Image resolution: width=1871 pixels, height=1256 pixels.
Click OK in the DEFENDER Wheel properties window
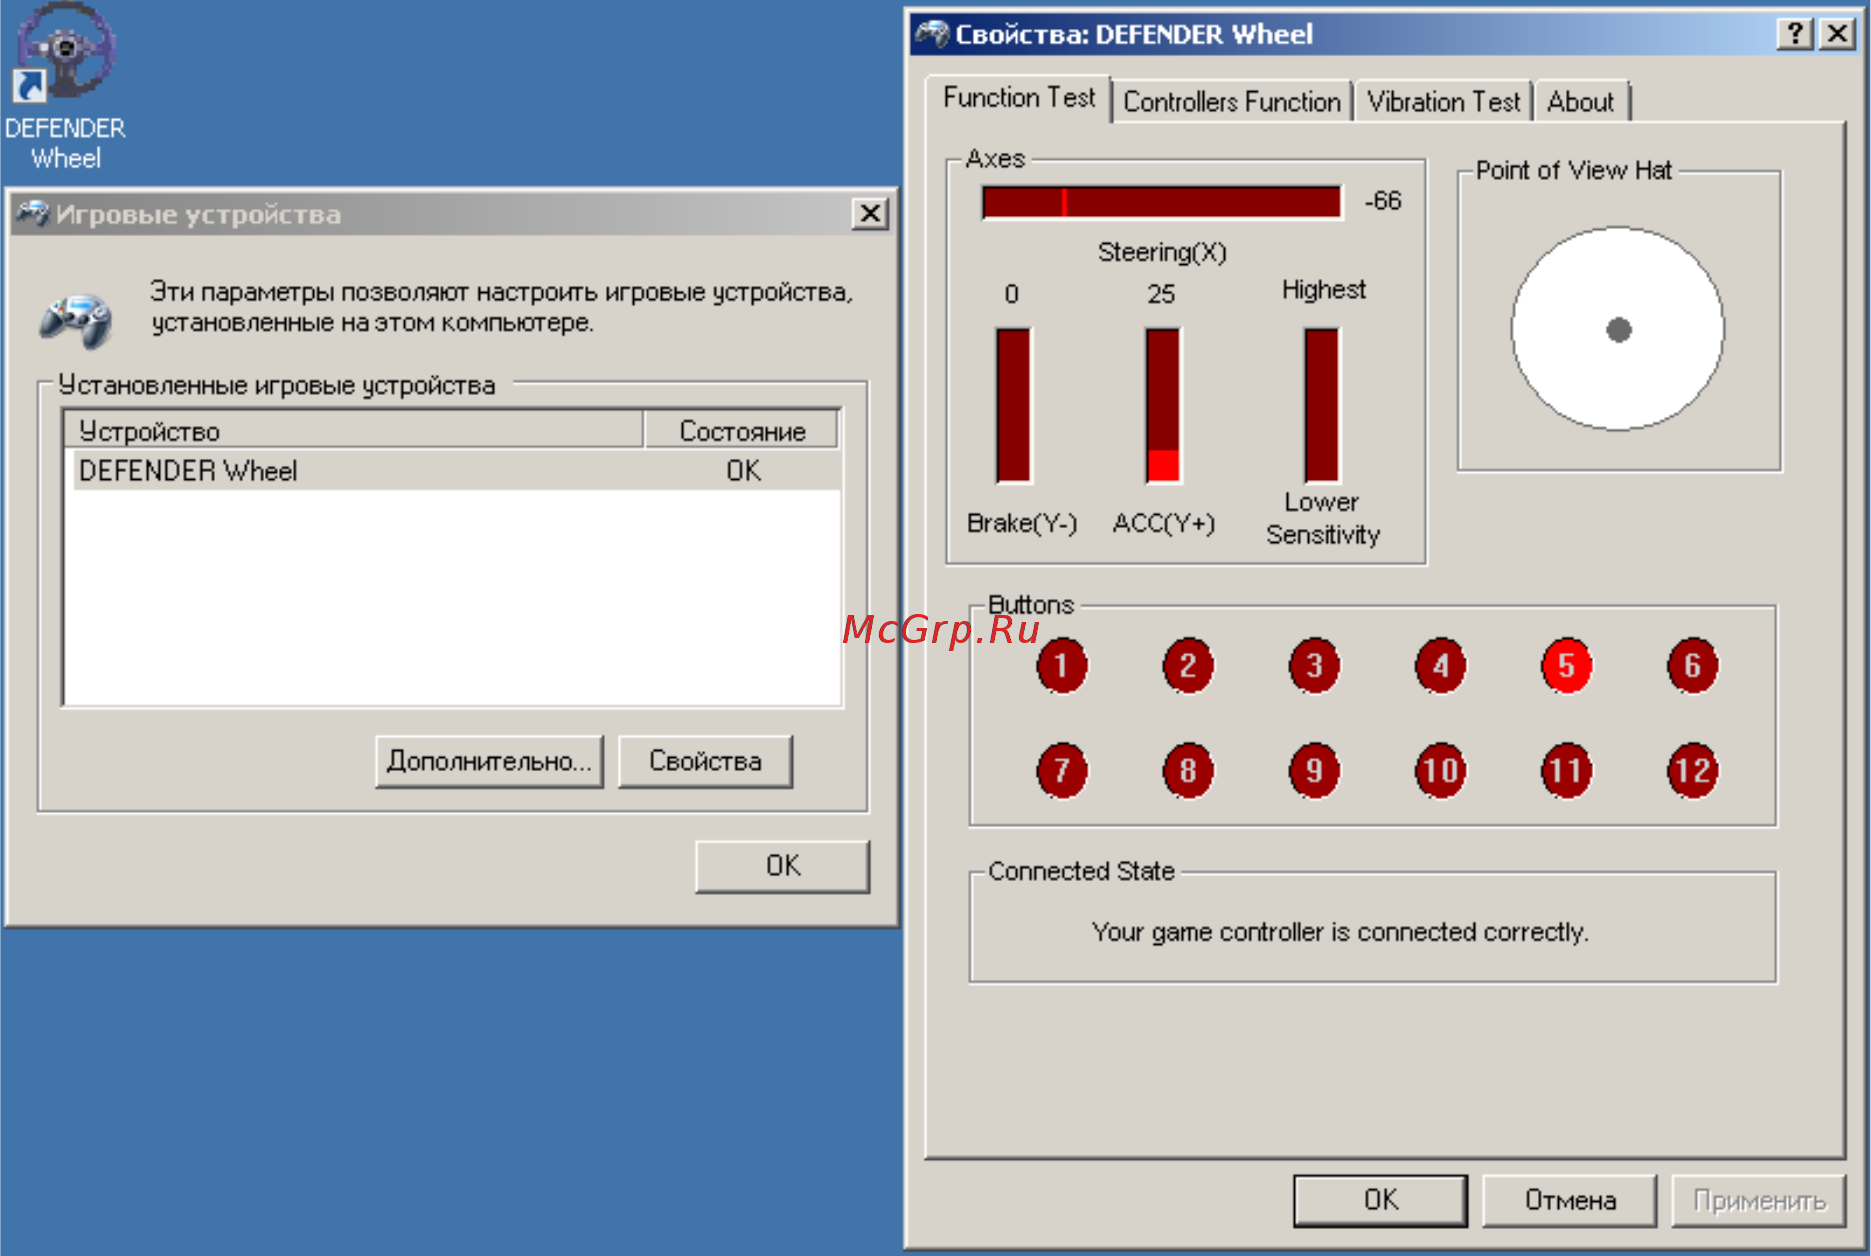(x=1380, y=1200)
